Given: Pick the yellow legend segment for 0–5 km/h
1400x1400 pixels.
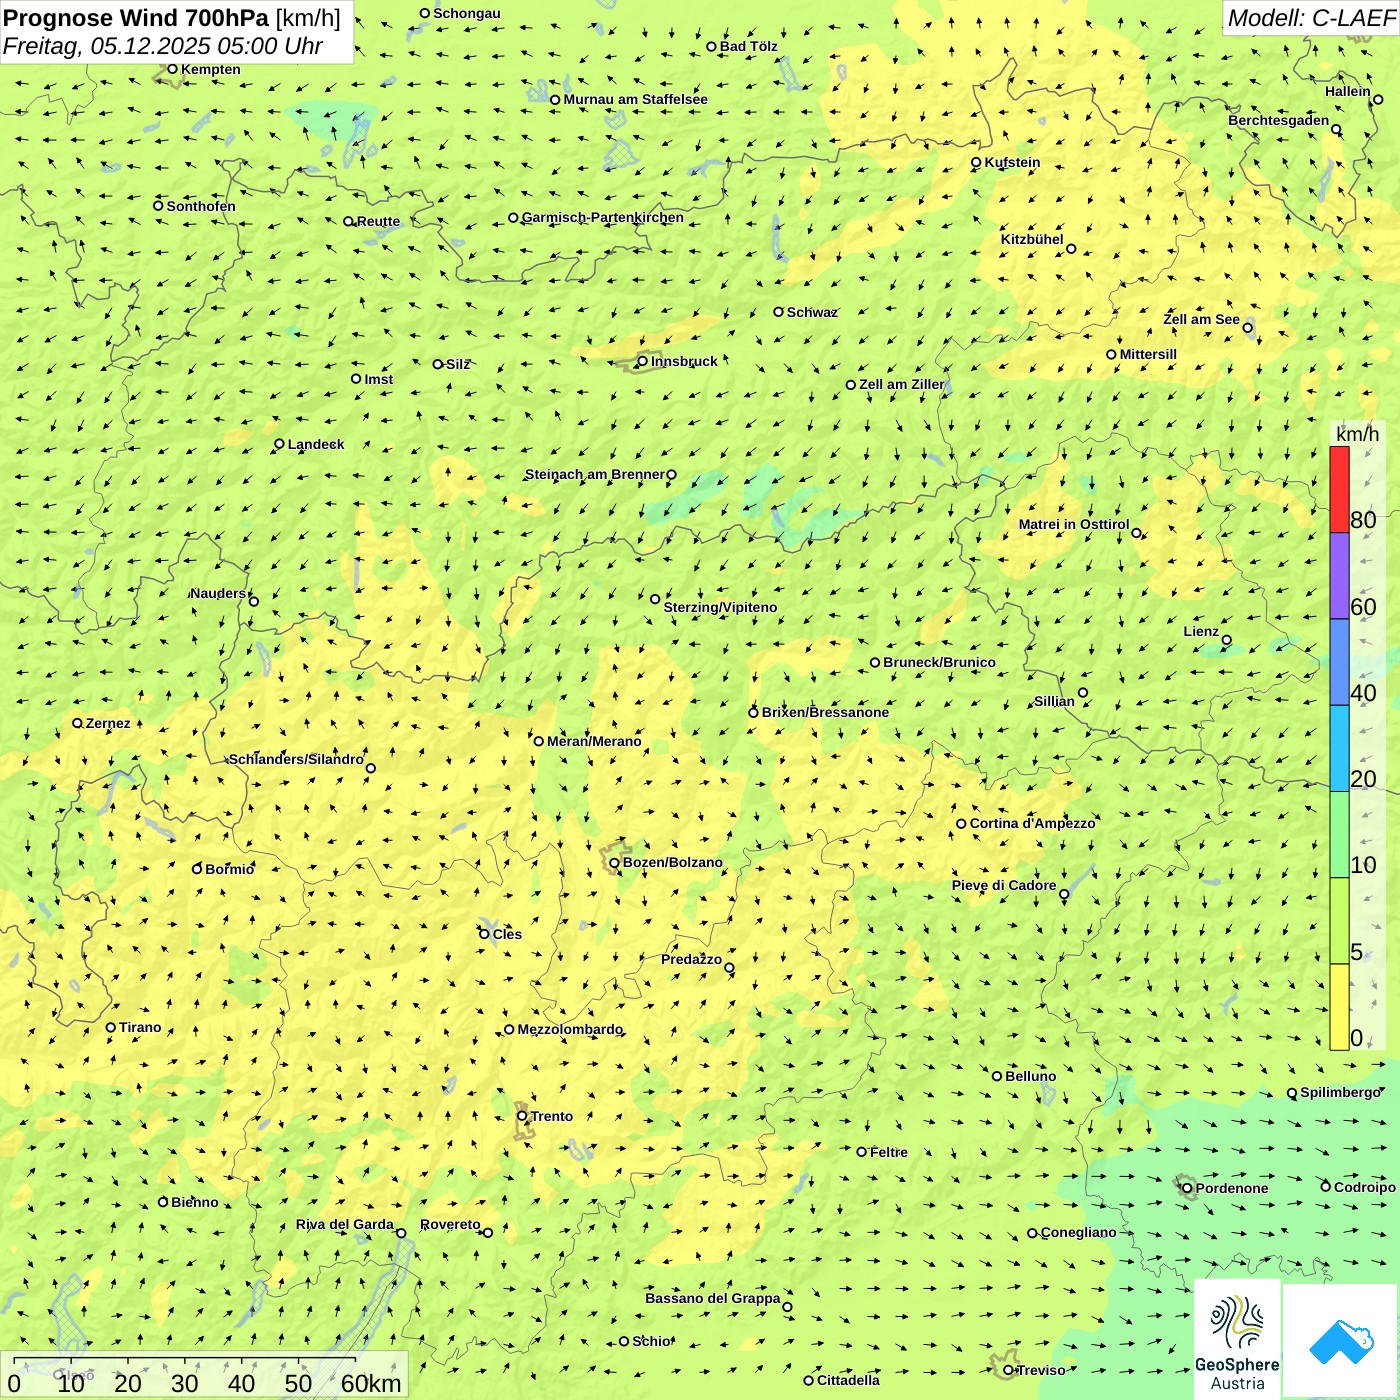Looking at the screenshot, I should 1339,1007.
